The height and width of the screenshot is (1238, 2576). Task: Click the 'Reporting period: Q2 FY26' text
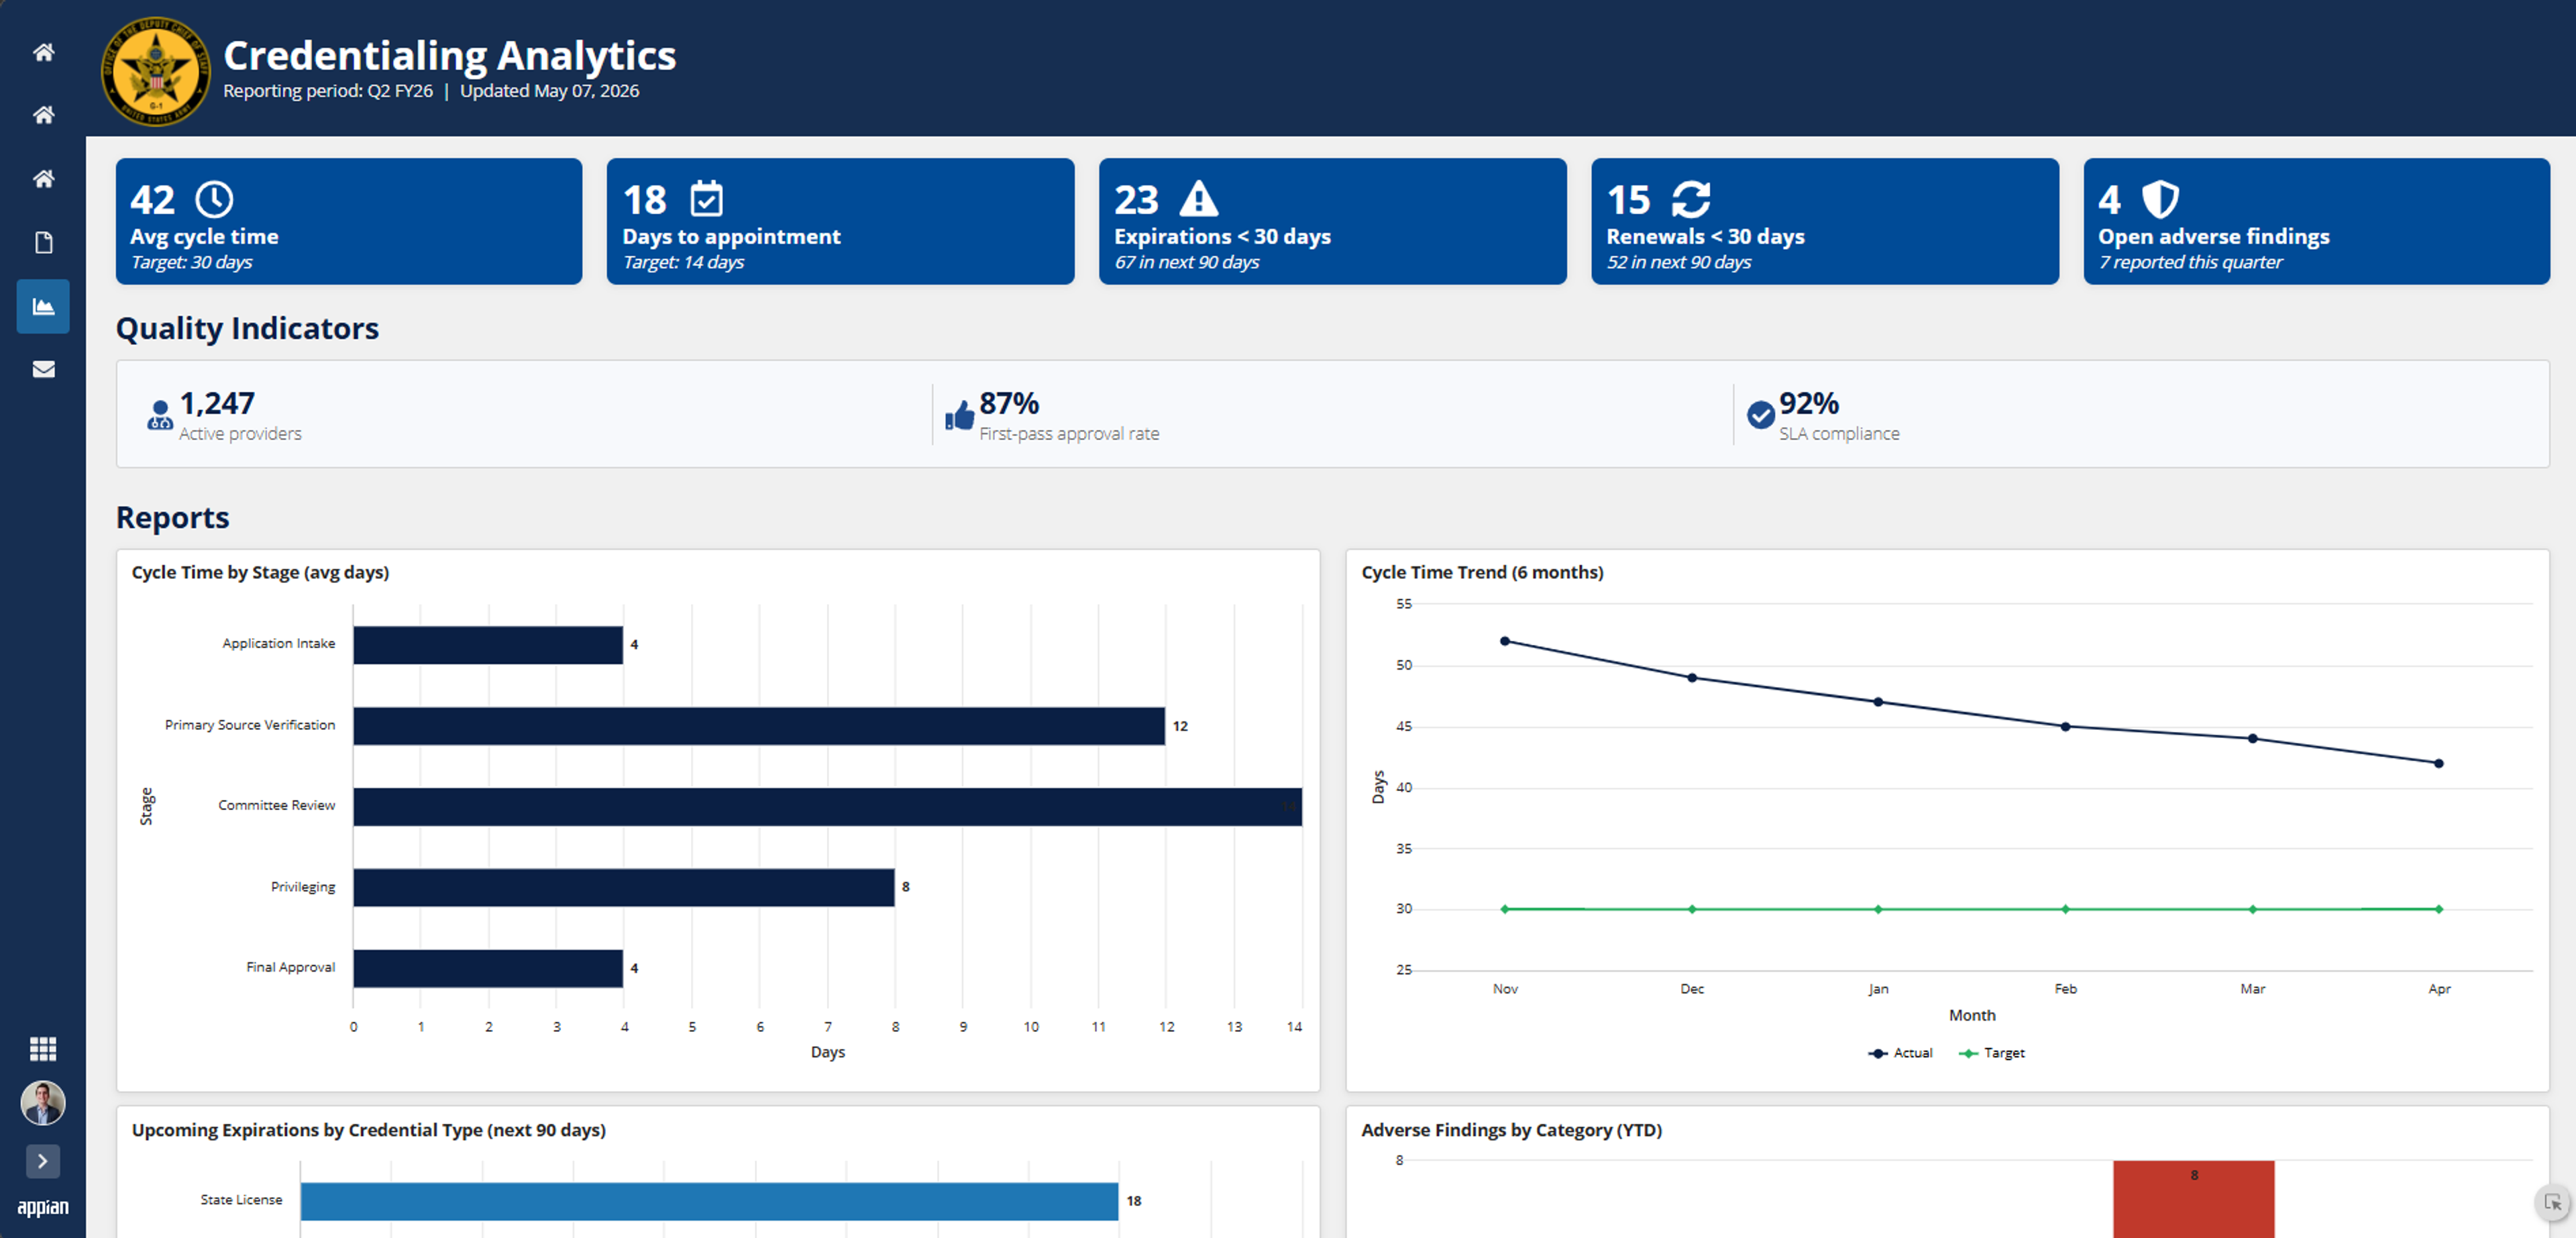pos(328,91)
